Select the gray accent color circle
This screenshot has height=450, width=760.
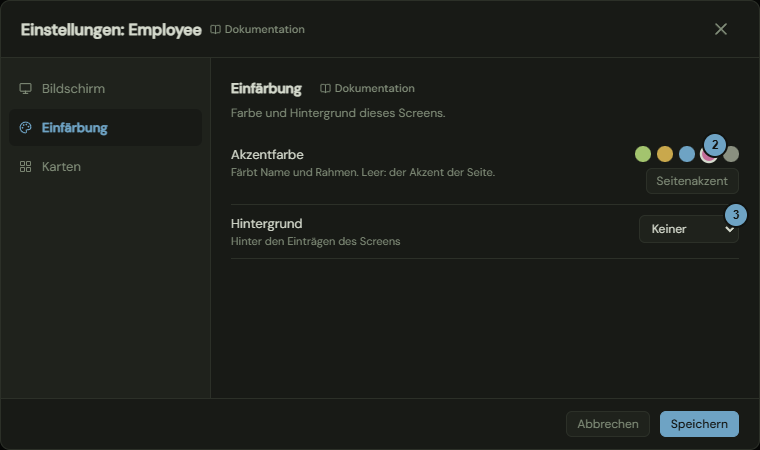(x=731, y=154)
